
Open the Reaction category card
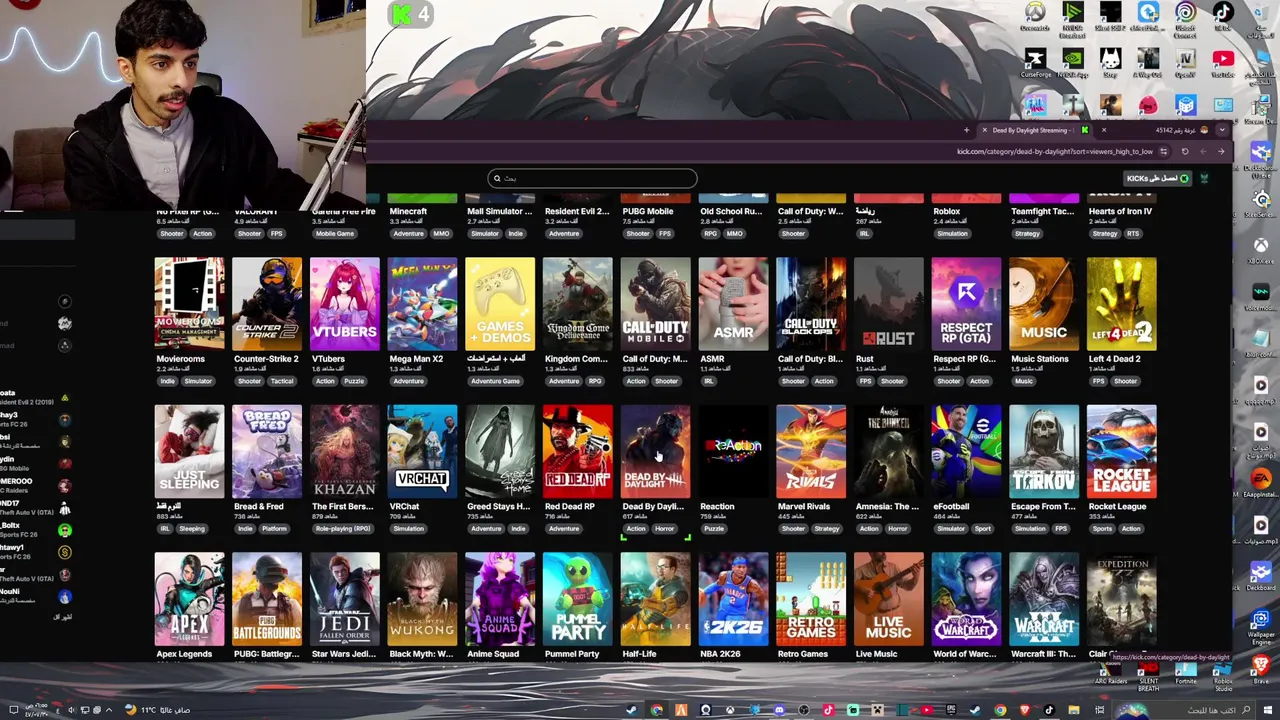(x=733, y=451)
